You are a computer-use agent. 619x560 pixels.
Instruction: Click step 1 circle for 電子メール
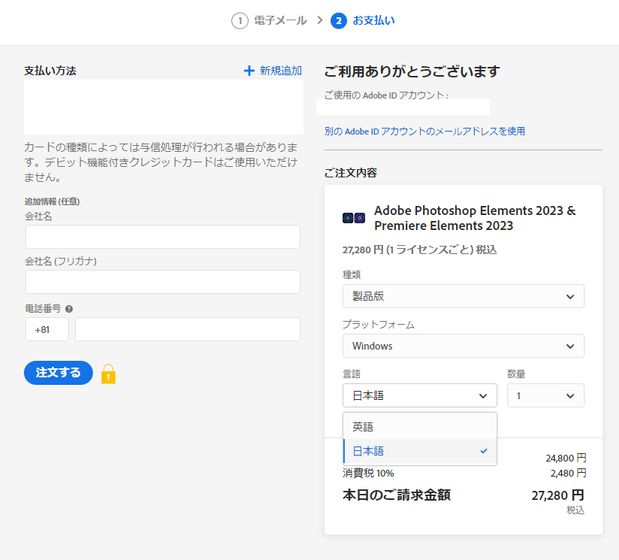tap(240, 21)
